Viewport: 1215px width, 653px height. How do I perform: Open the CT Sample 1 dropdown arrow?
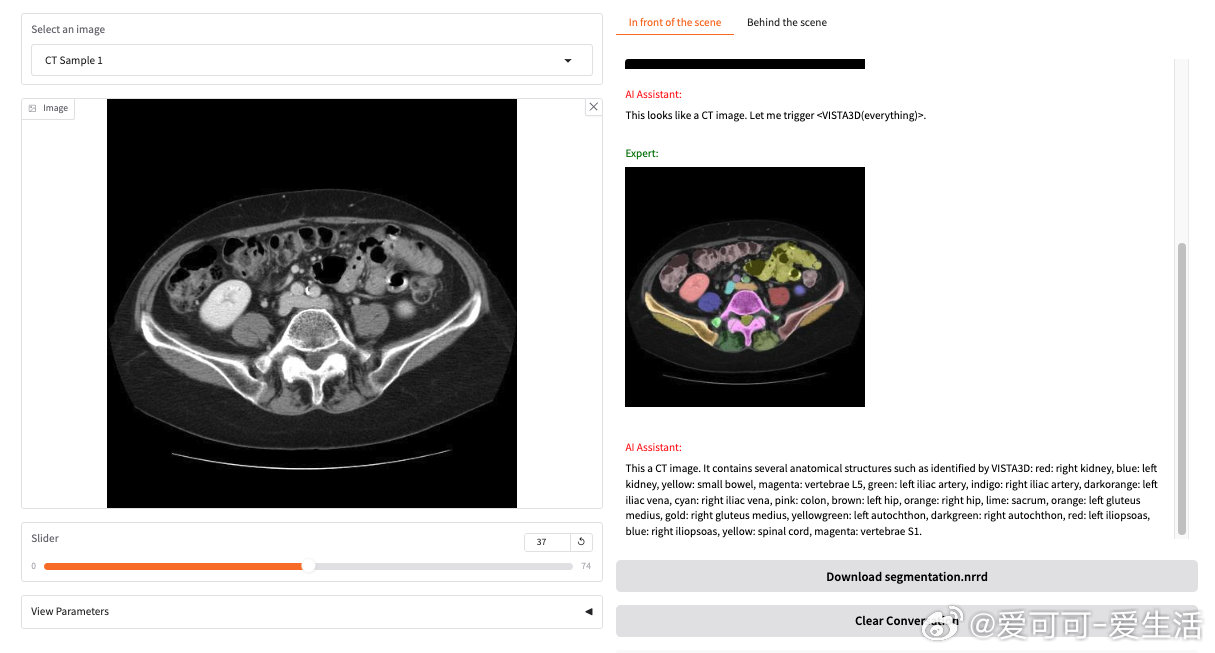pyautogui.click(x=568, y=61)
